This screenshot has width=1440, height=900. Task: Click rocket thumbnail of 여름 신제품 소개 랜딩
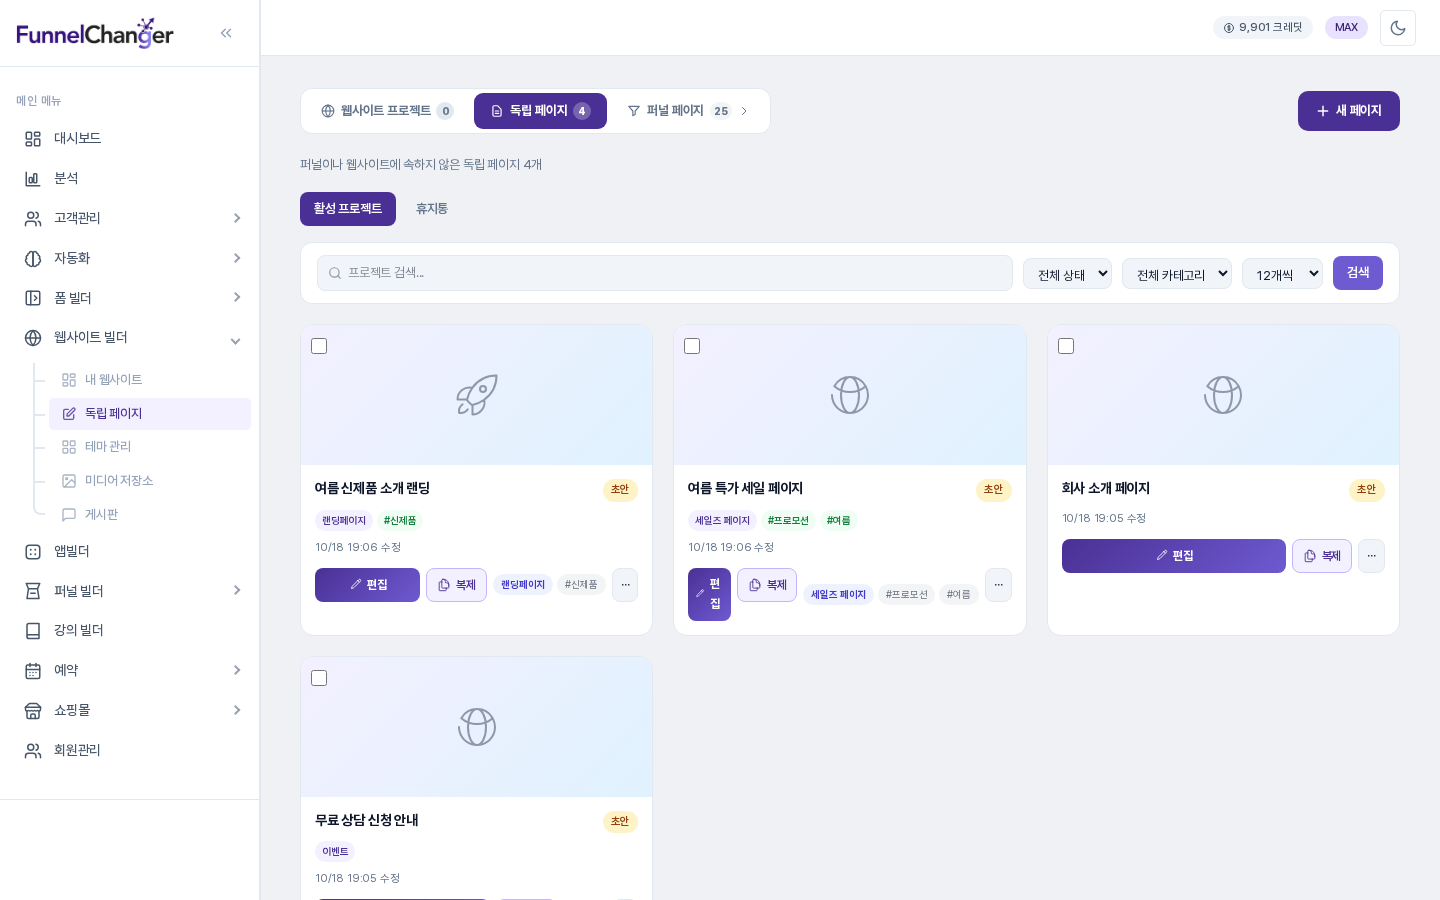point(477,395)
